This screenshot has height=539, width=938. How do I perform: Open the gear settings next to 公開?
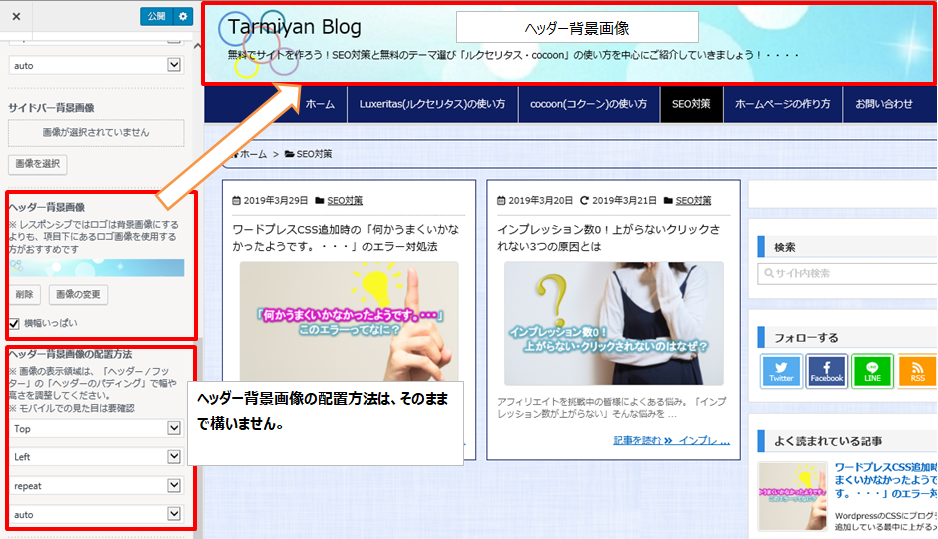[181, 16]
